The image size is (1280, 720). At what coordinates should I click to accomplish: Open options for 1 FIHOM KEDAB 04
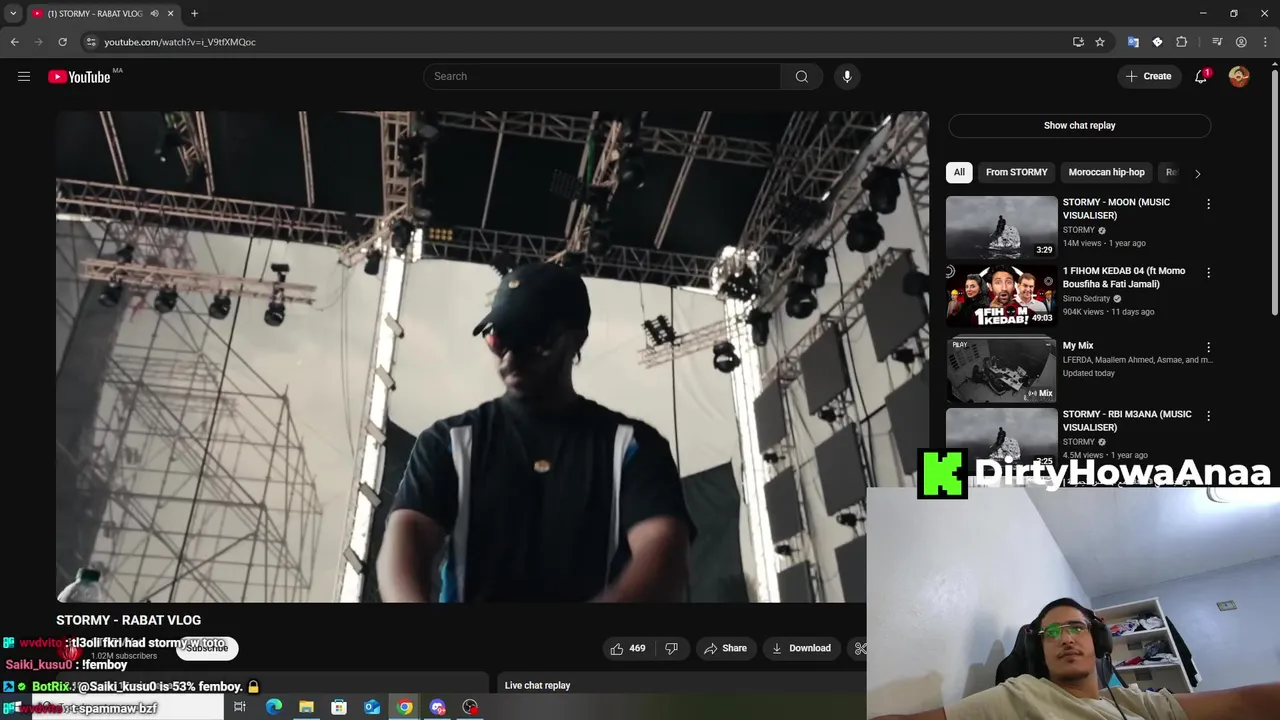click(1208, 273)
